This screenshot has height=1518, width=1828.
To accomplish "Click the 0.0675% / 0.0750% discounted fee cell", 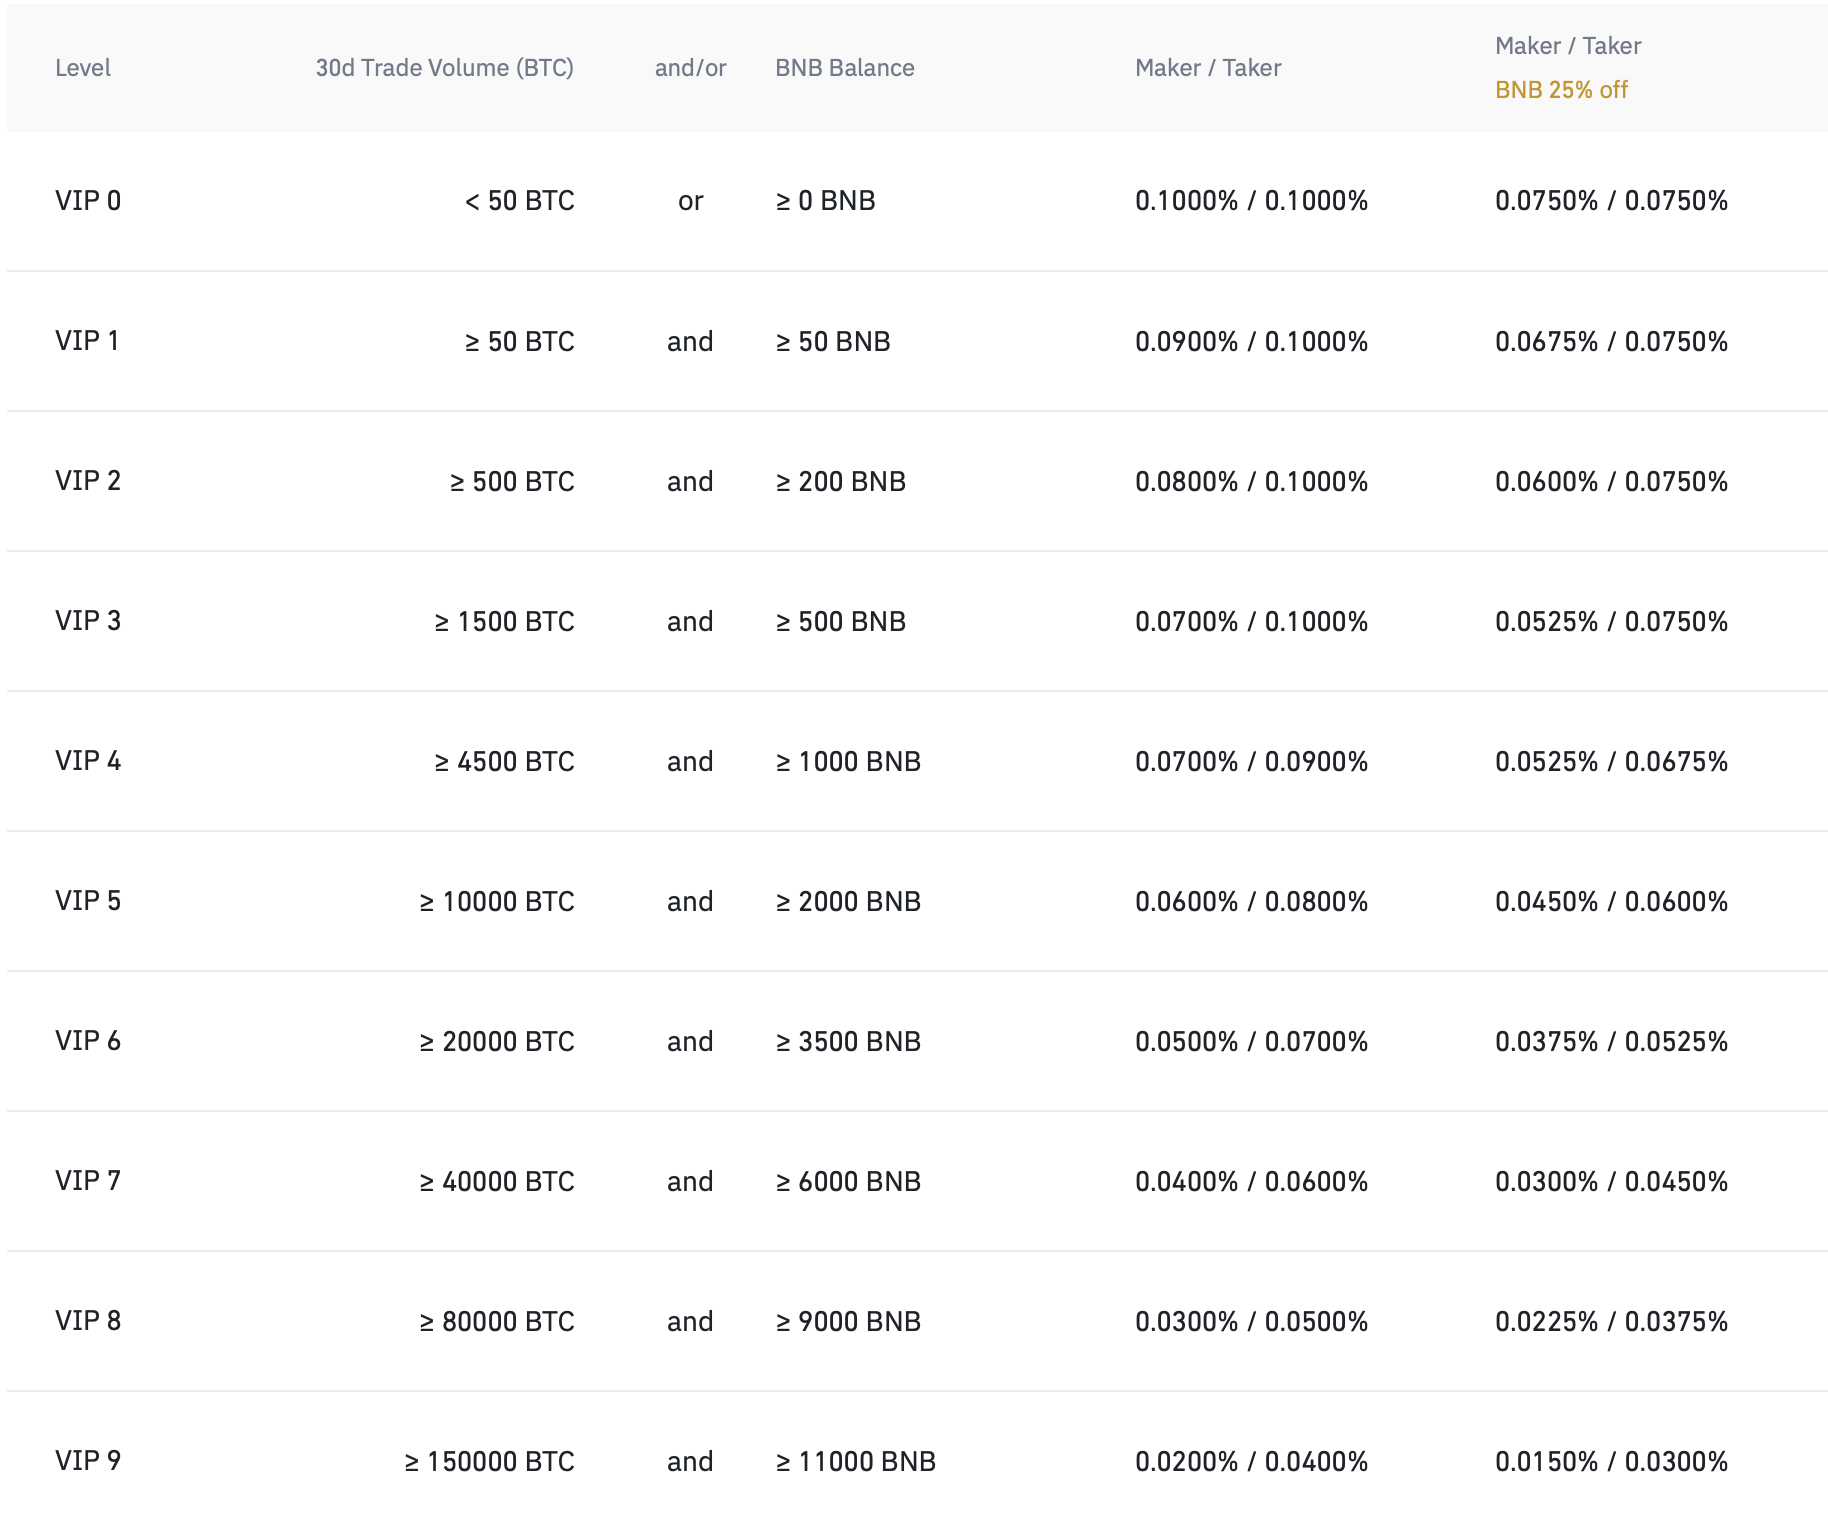I will point(1612,342).
